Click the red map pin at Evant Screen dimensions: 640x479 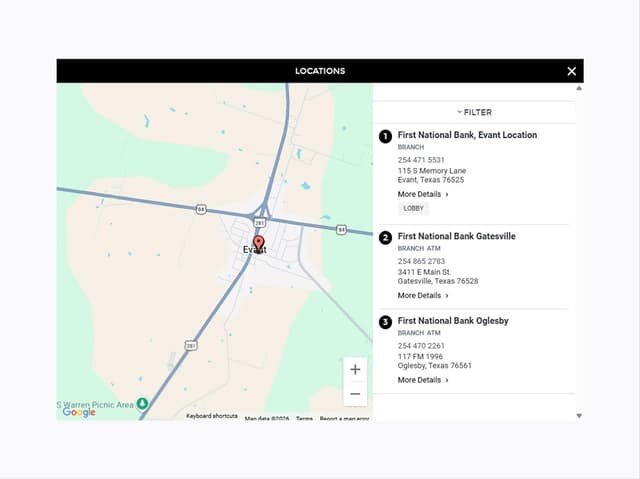[258, 244]
